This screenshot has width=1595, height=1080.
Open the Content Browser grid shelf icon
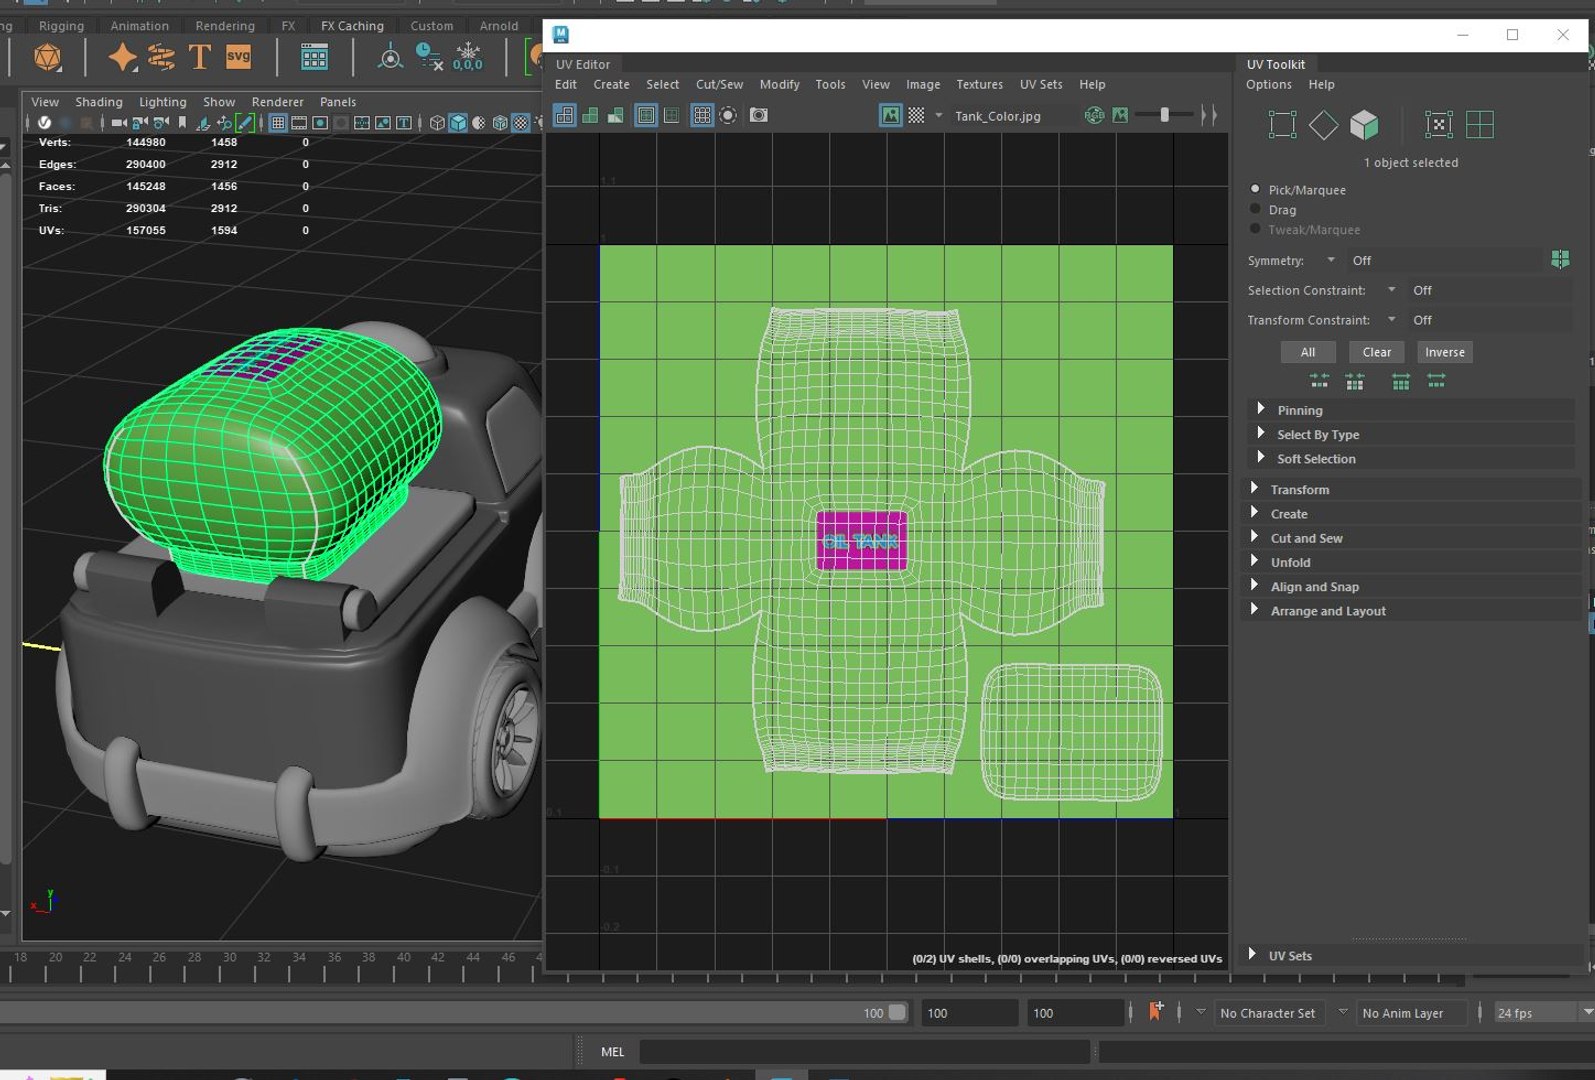(314, 57)
